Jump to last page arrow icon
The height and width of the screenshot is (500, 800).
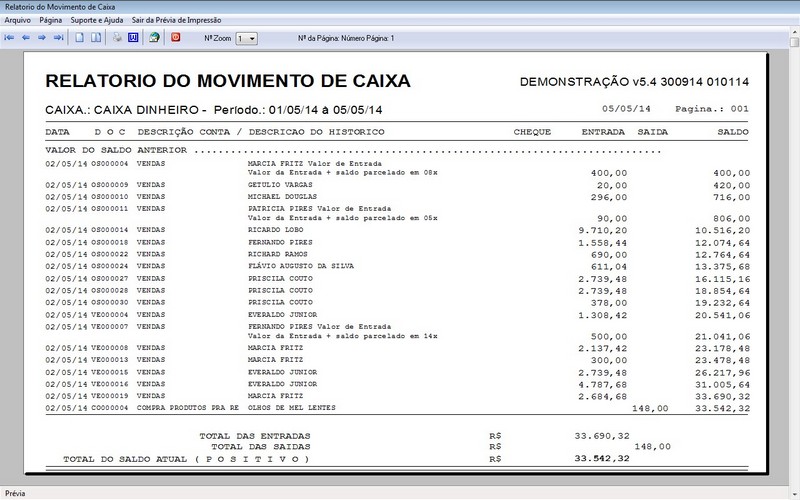click(x=59, y=38)
